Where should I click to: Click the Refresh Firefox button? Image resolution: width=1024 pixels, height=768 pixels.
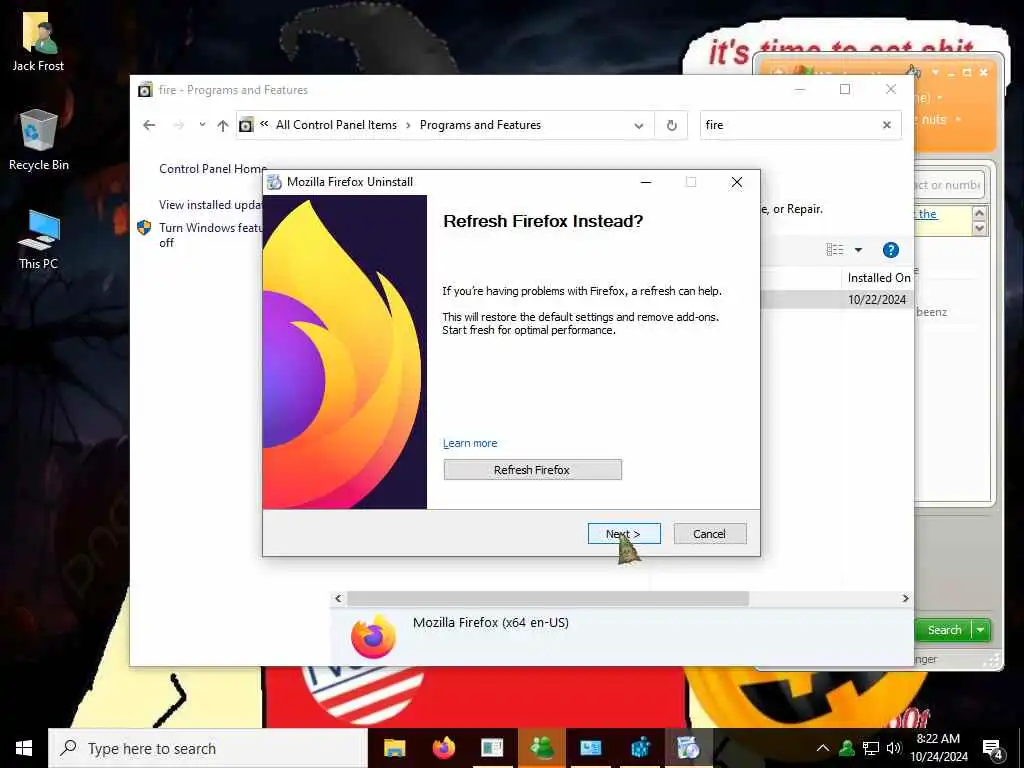(532, 470)
